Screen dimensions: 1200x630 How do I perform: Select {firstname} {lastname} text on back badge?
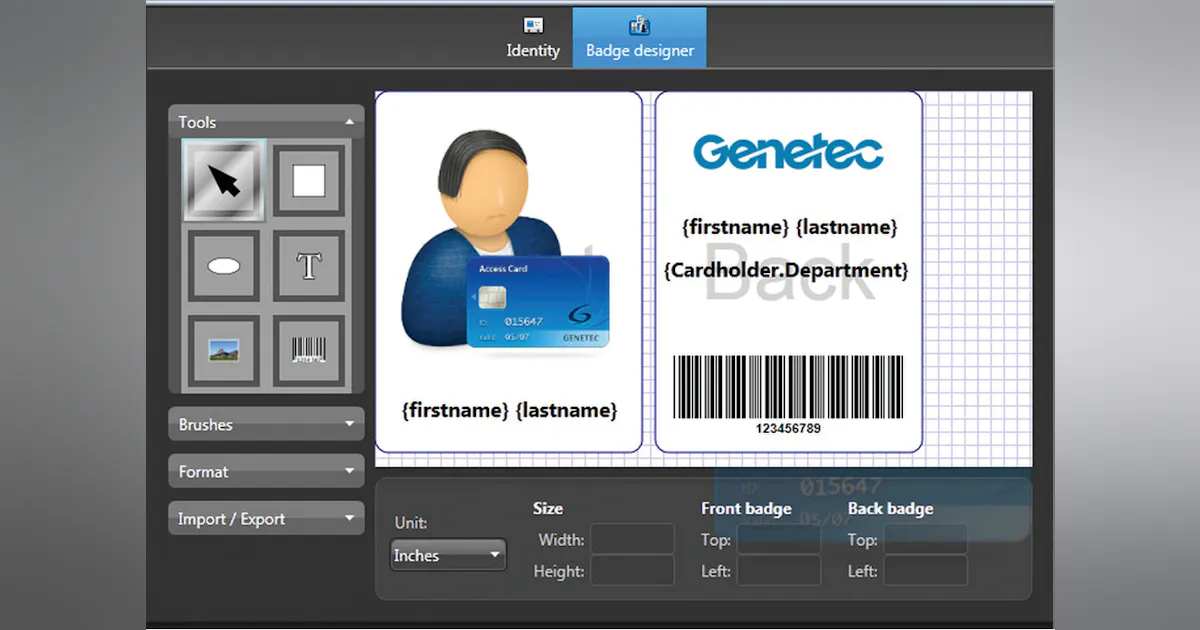point(789,227)
